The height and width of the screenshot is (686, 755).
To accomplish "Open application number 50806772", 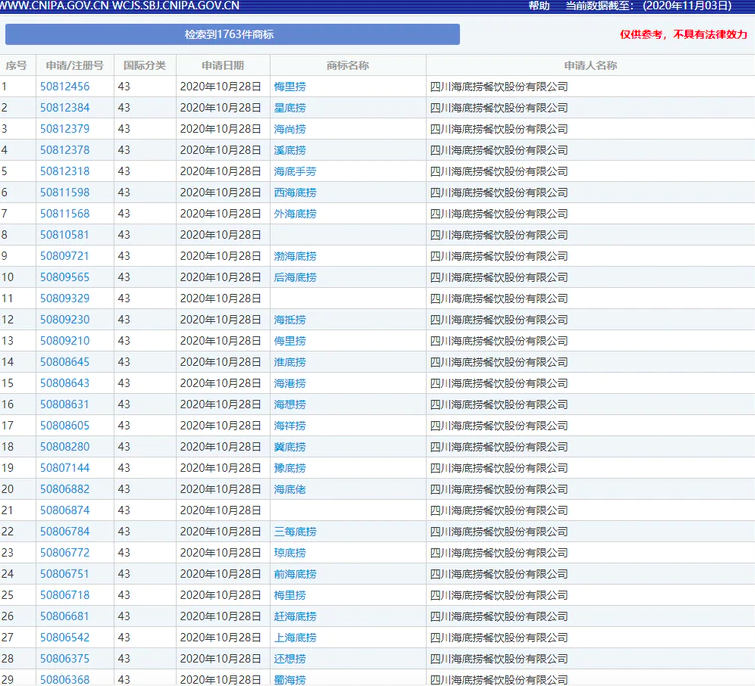I will (x=65, y=553).
